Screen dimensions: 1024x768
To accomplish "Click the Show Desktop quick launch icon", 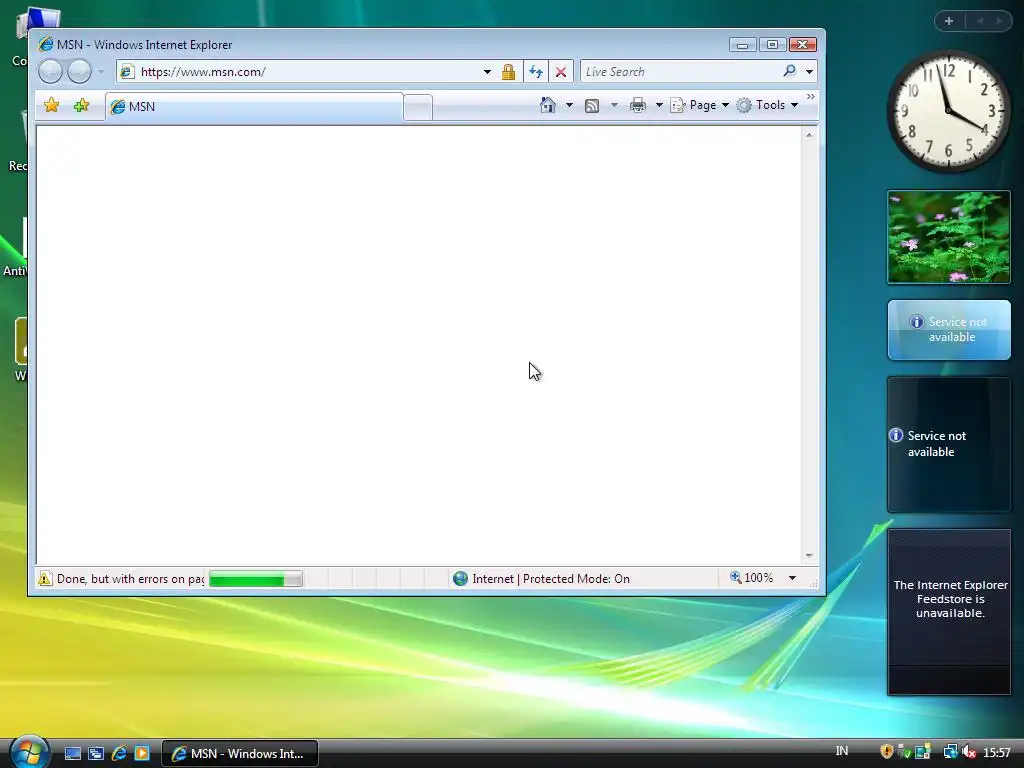I will [72, 754].
